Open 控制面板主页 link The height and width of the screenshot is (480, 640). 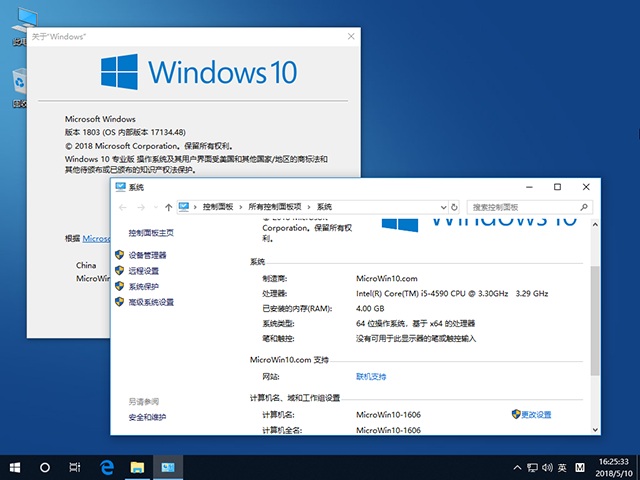point(151,233)
